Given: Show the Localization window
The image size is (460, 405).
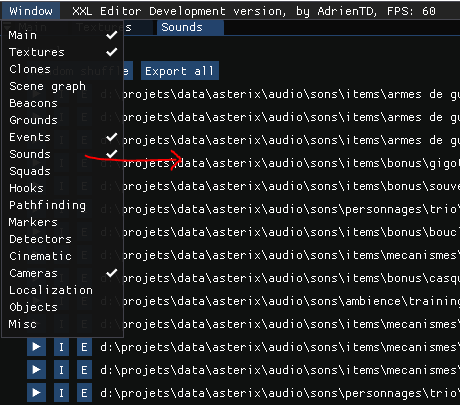Looking at the screenshot, I should click(x=63, y=290).
